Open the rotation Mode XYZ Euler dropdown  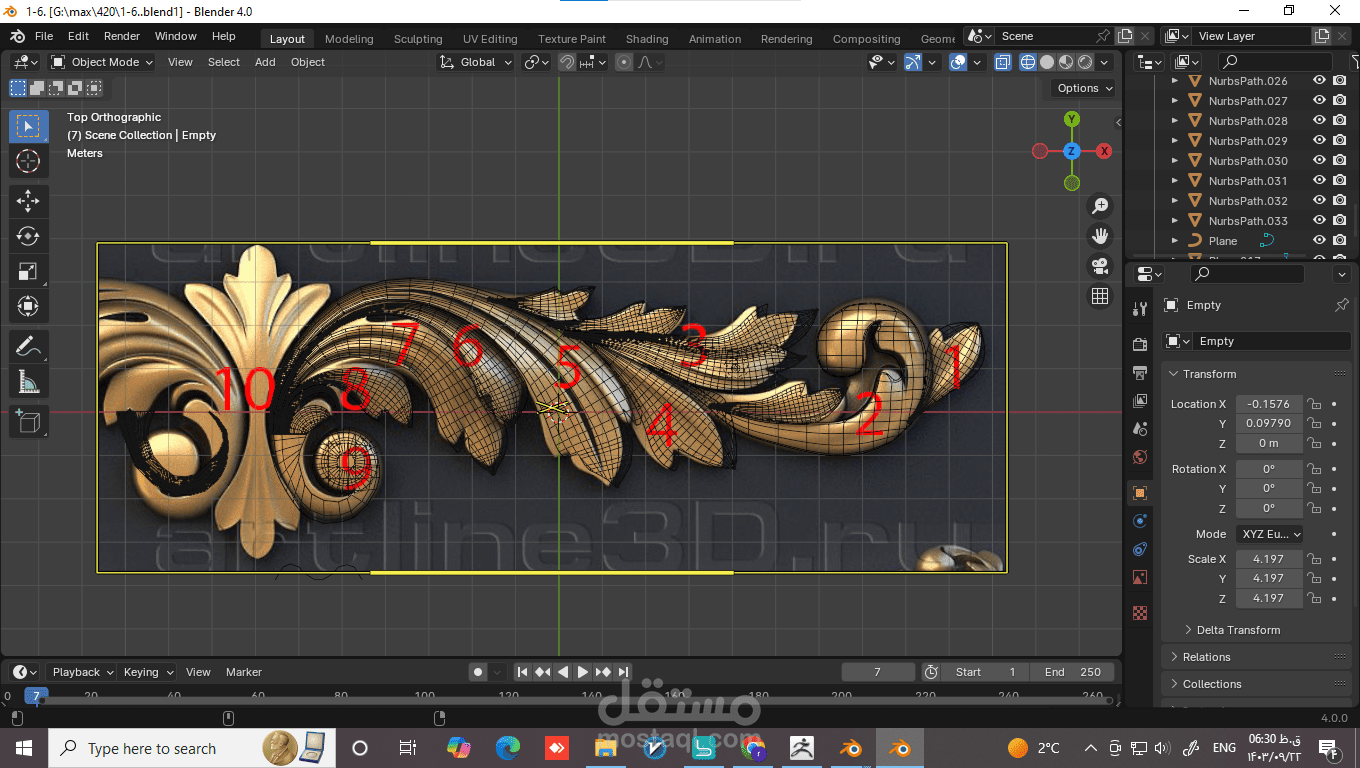[x=1270, y=534]
